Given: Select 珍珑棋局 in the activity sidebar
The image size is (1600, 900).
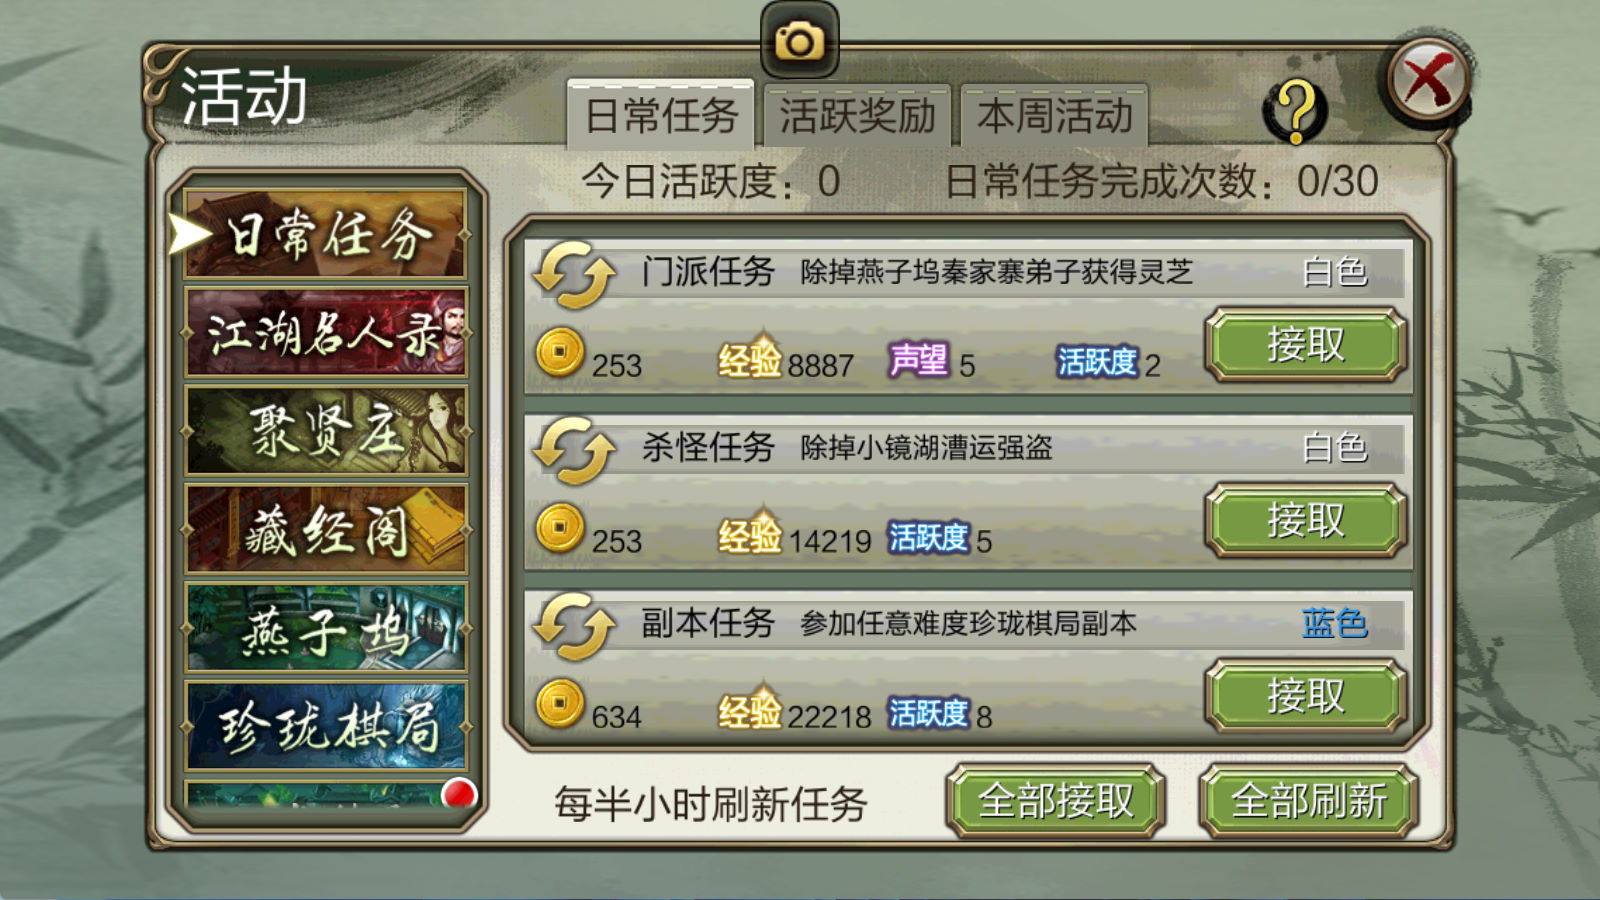Looking at the screenshot, I should (x=326, y=726).
